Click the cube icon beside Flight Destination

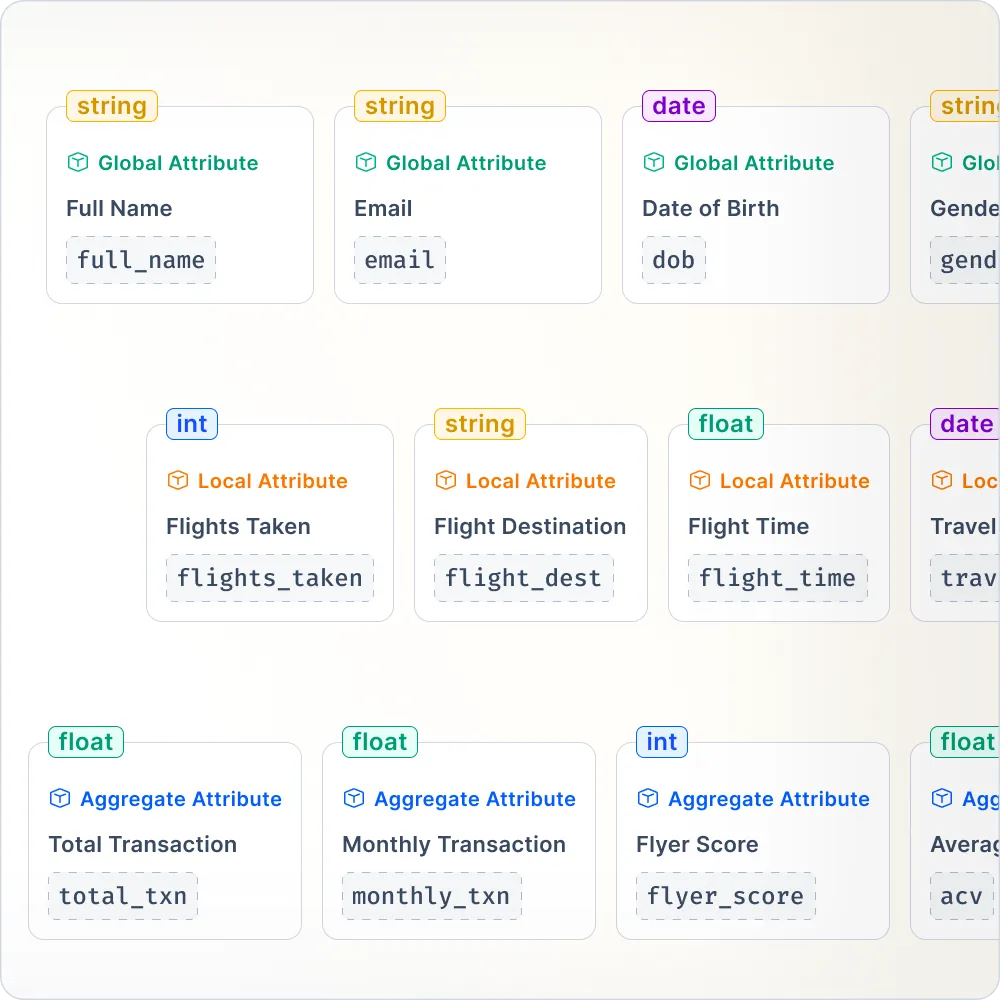tap(445, 481)
